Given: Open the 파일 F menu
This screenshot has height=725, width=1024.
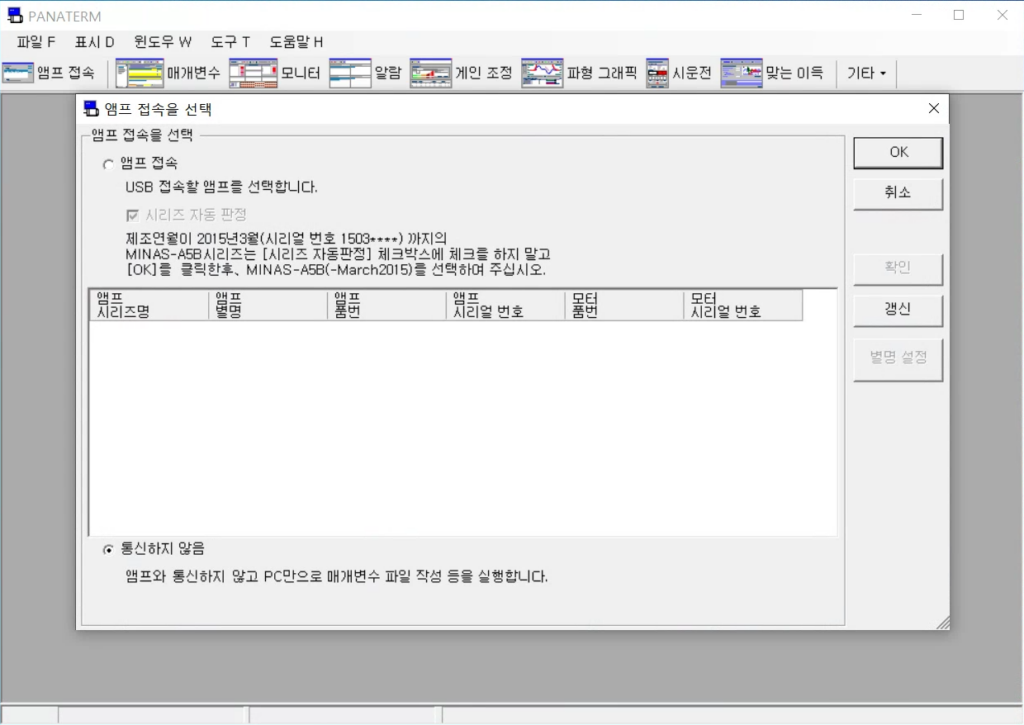Looking at the screenshot, I should pos(36,42).
